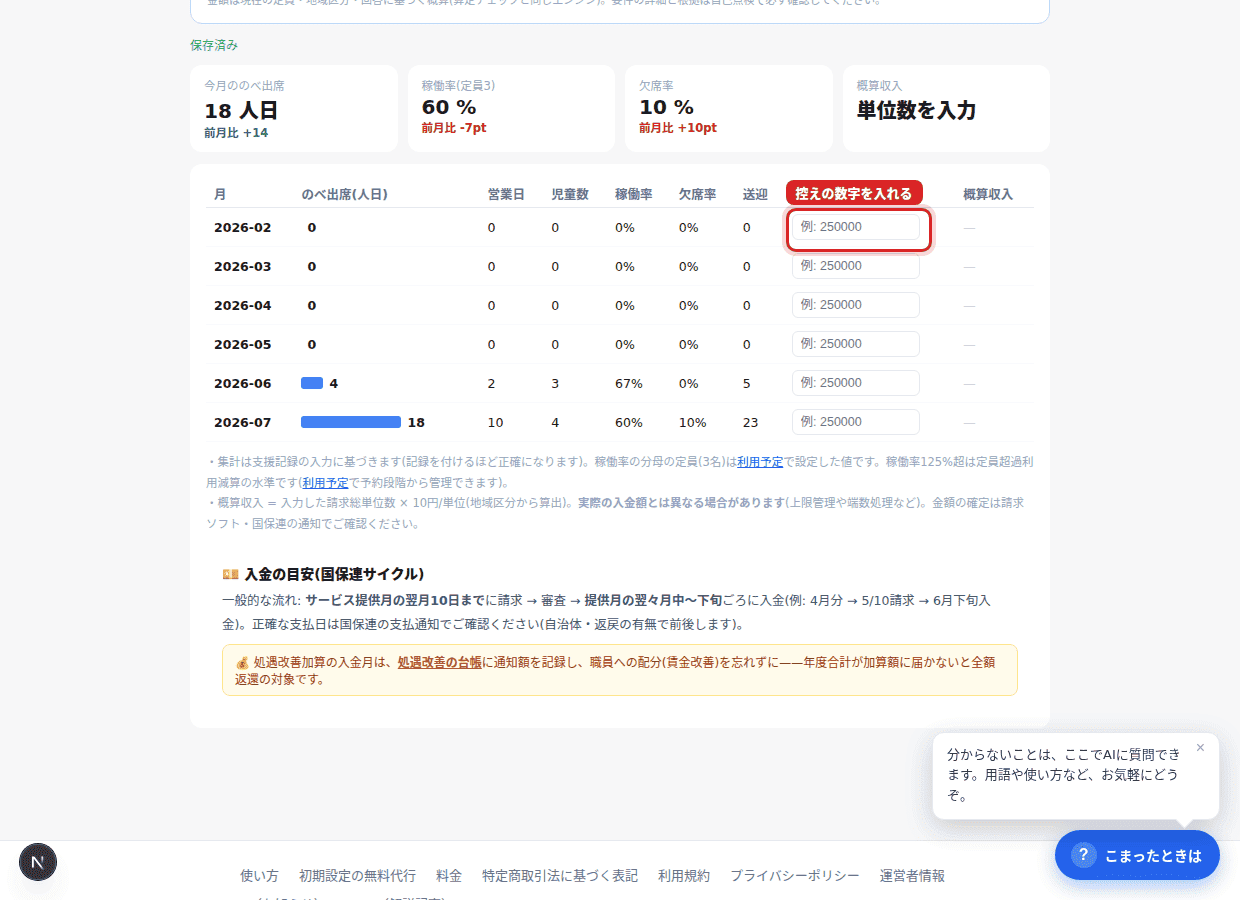Click the 2026-07 unit count input field
1240x900 pixels.
tap(855, 422)
